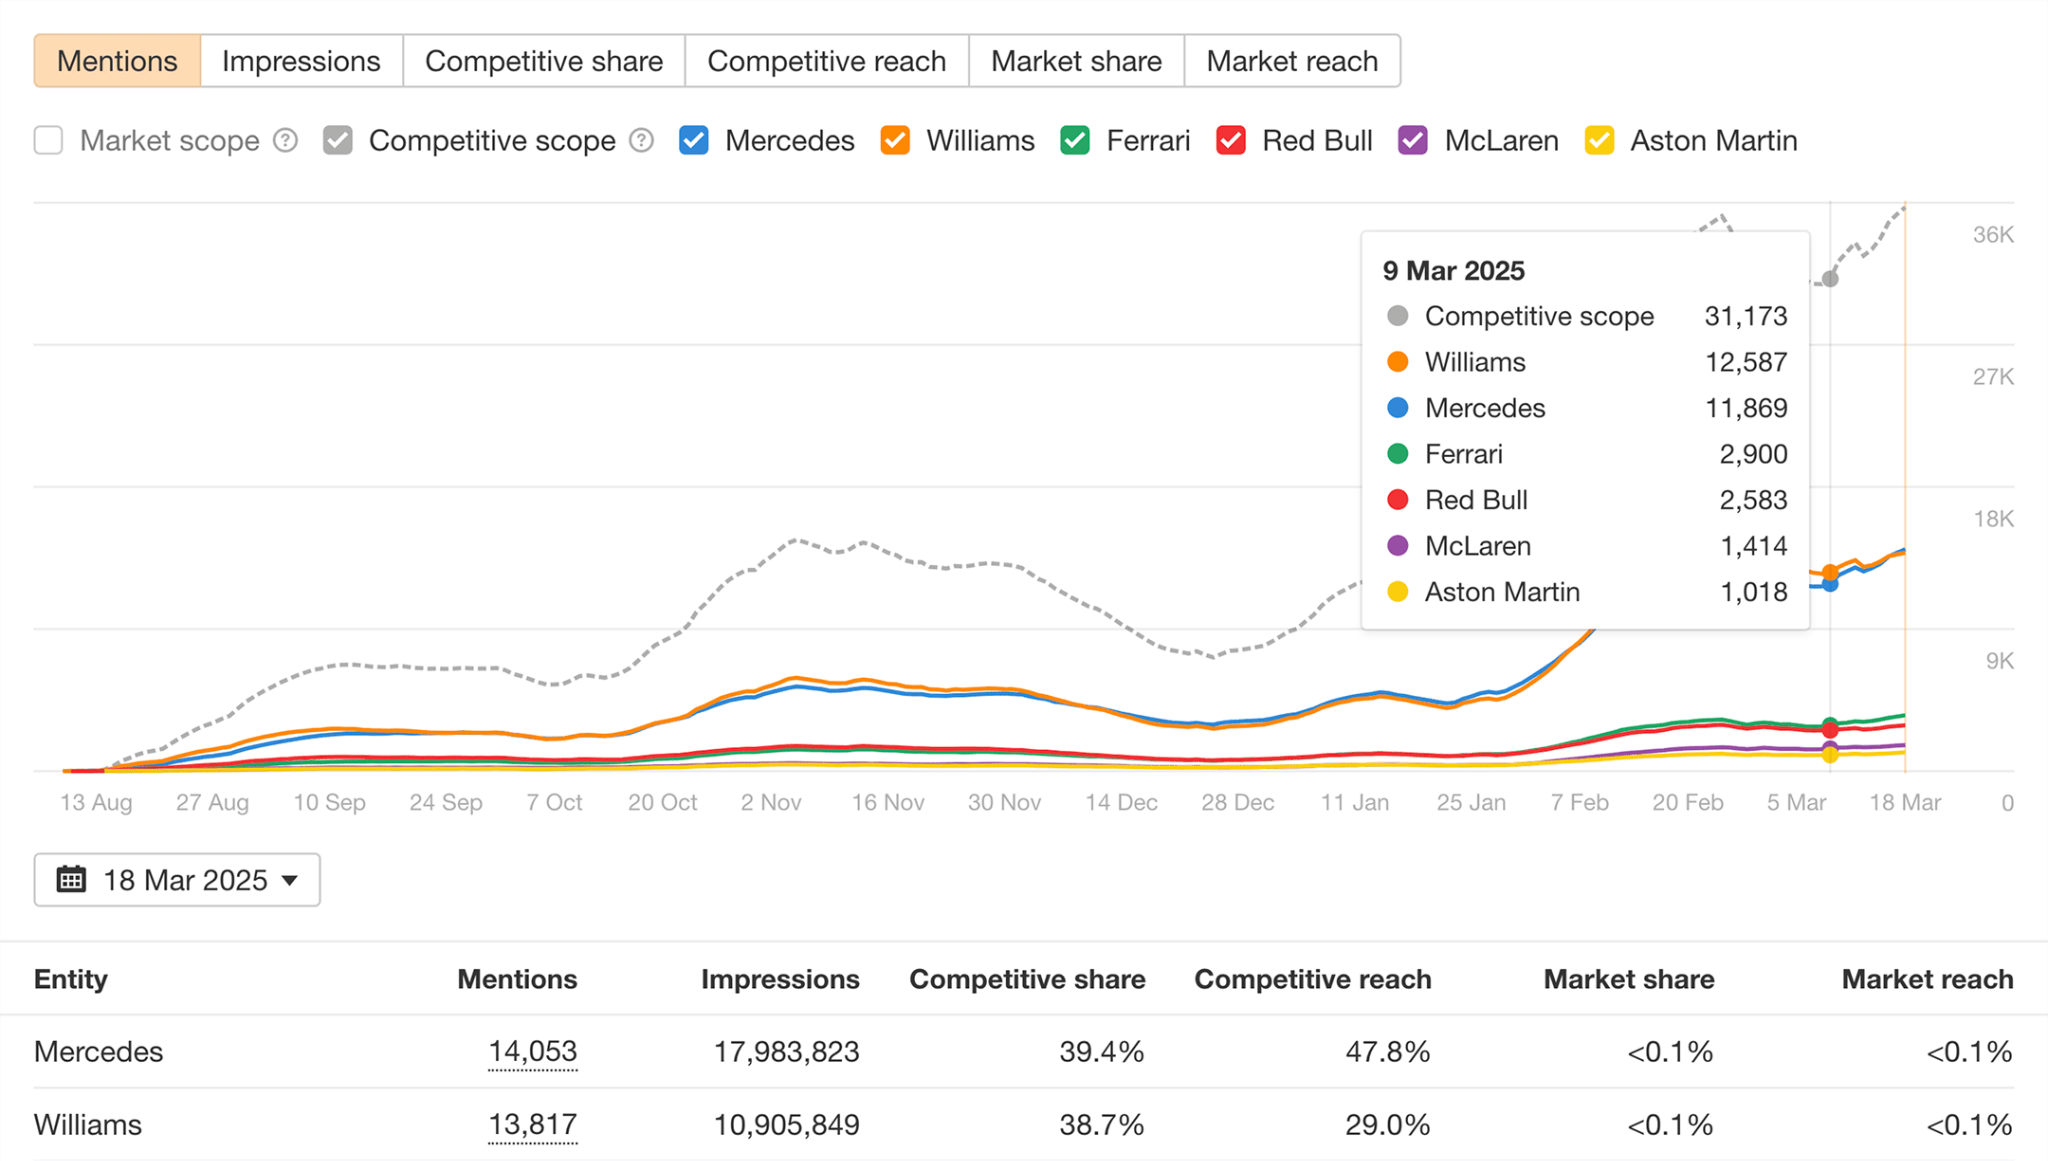Image resolution: width=2048 pixels, height=1161 pixels.
Task: Click the 14,053 Mentions link for Mercedes
Action: (533, 1051)
